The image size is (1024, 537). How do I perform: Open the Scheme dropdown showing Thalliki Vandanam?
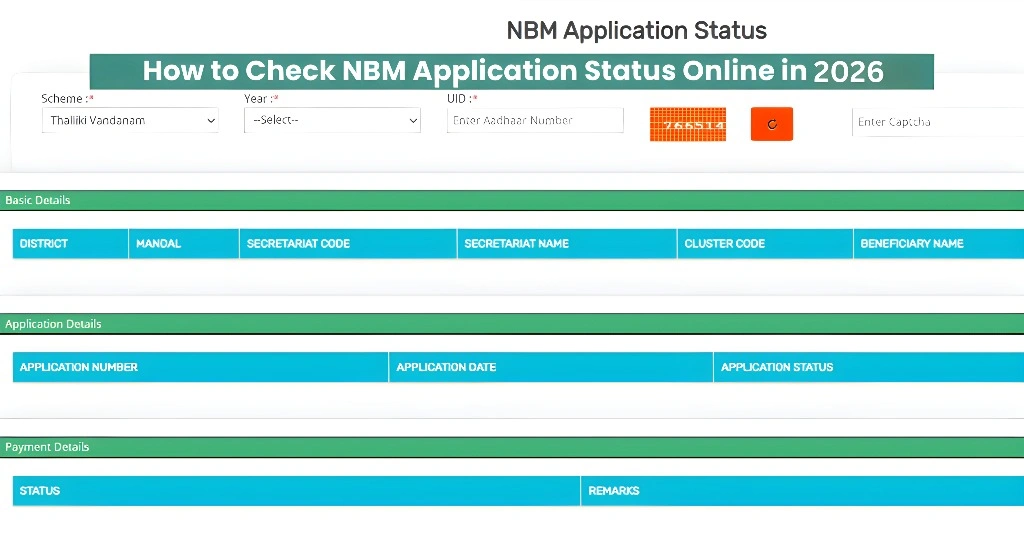pyautogui.click(x=130, y=120)
